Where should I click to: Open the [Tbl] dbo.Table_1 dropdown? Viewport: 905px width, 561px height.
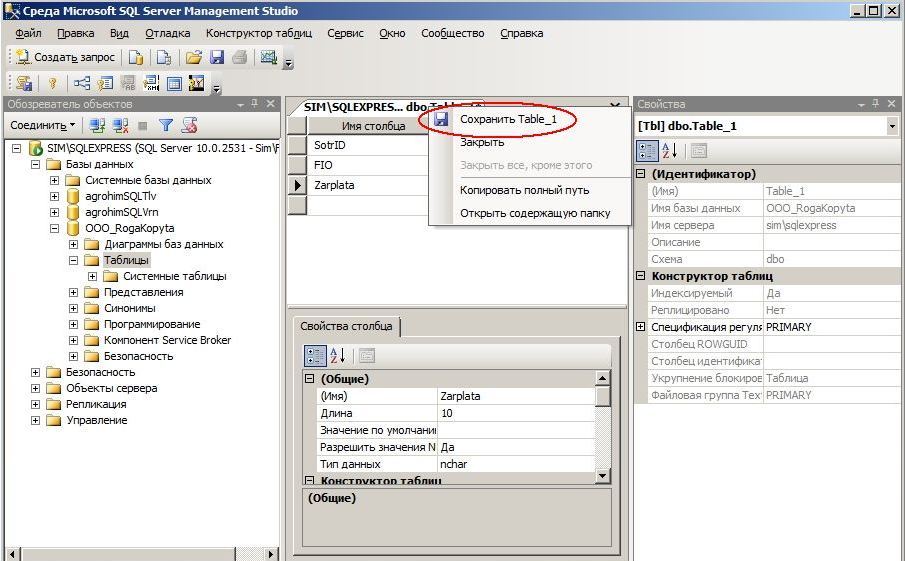tap(892, 126)
